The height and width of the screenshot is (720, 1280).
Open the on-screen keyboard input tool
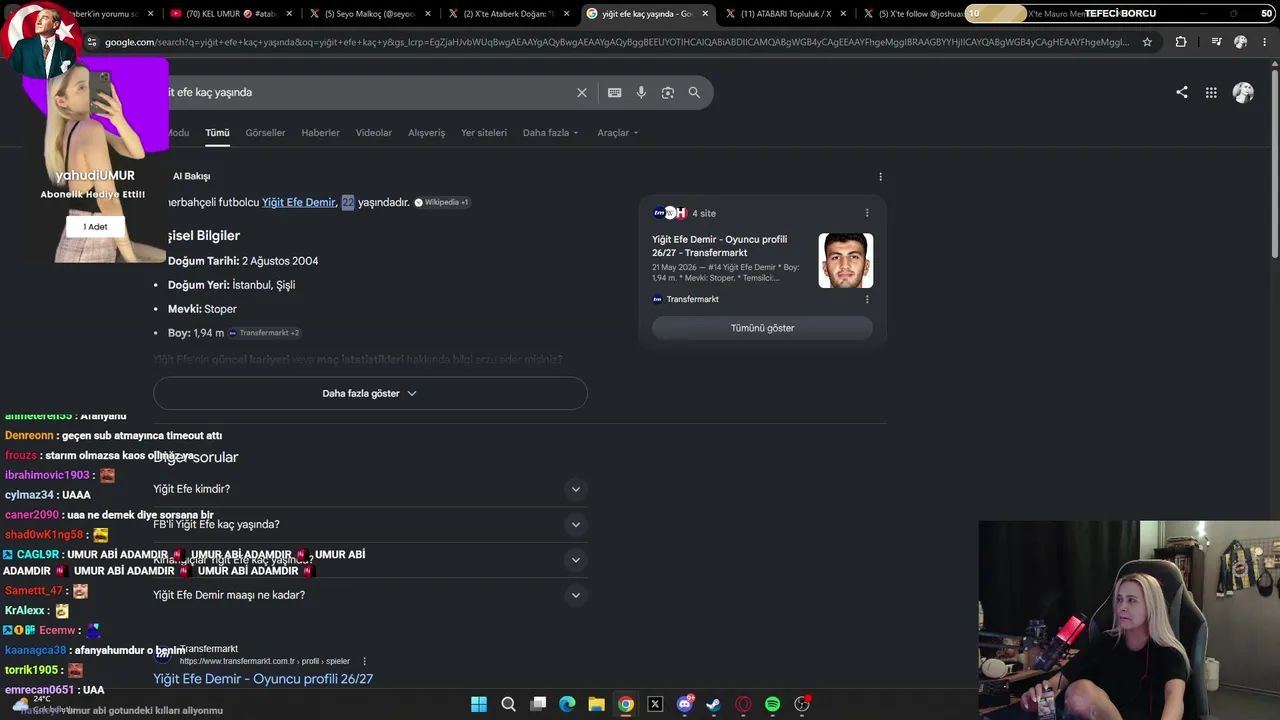coord(614,92)
